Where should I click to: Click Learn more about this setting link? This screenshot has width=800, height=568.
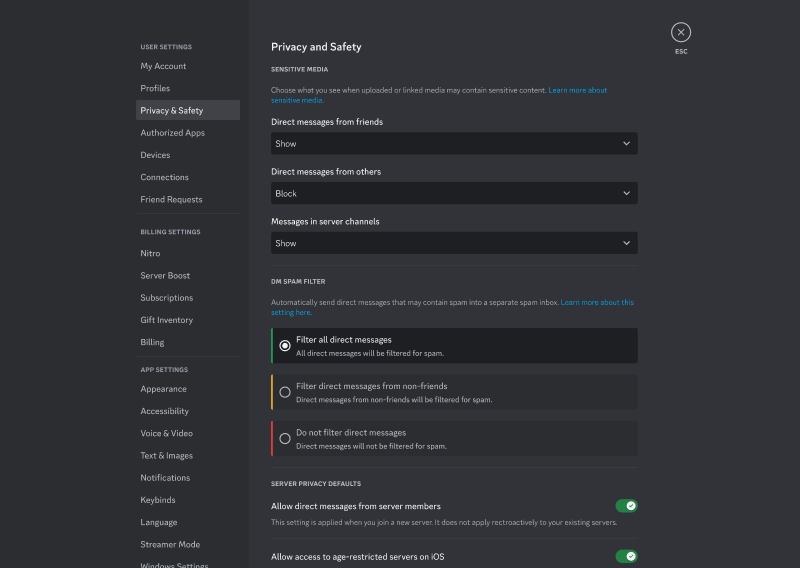point(596,302)
